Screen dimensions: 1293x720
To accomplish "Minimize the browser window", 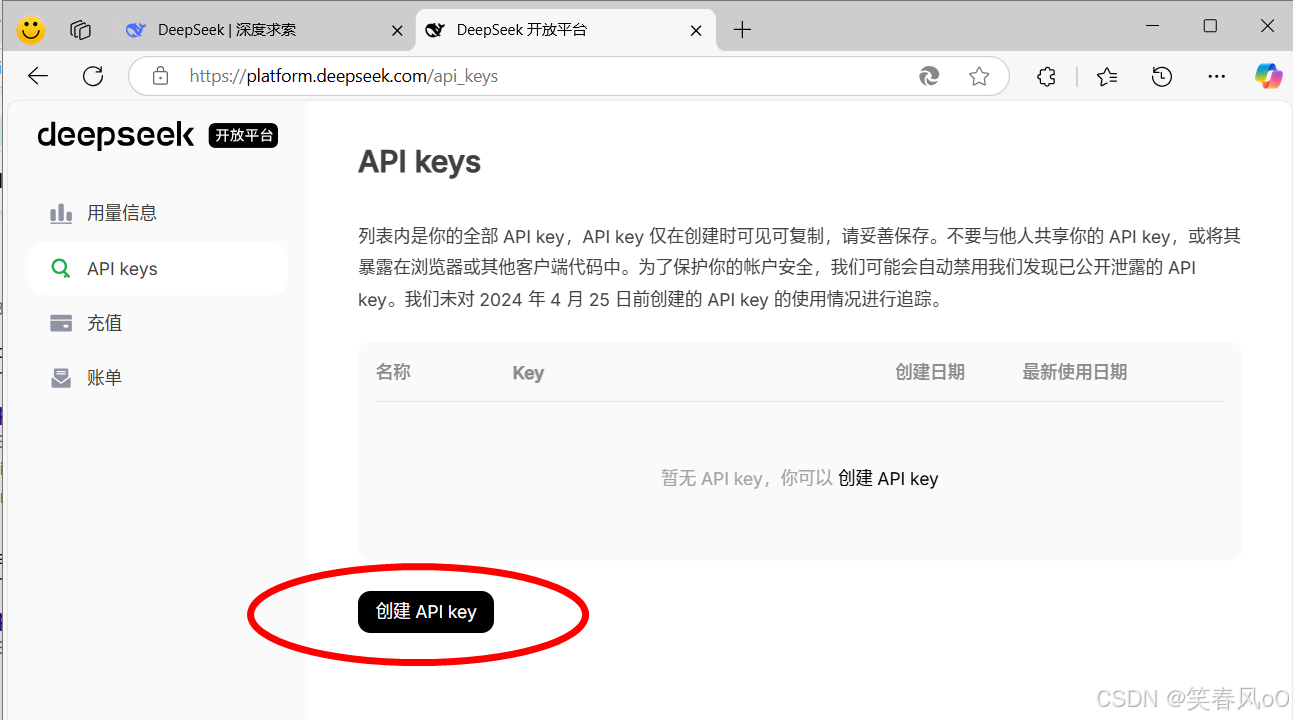I will [x=1152, y=26].
